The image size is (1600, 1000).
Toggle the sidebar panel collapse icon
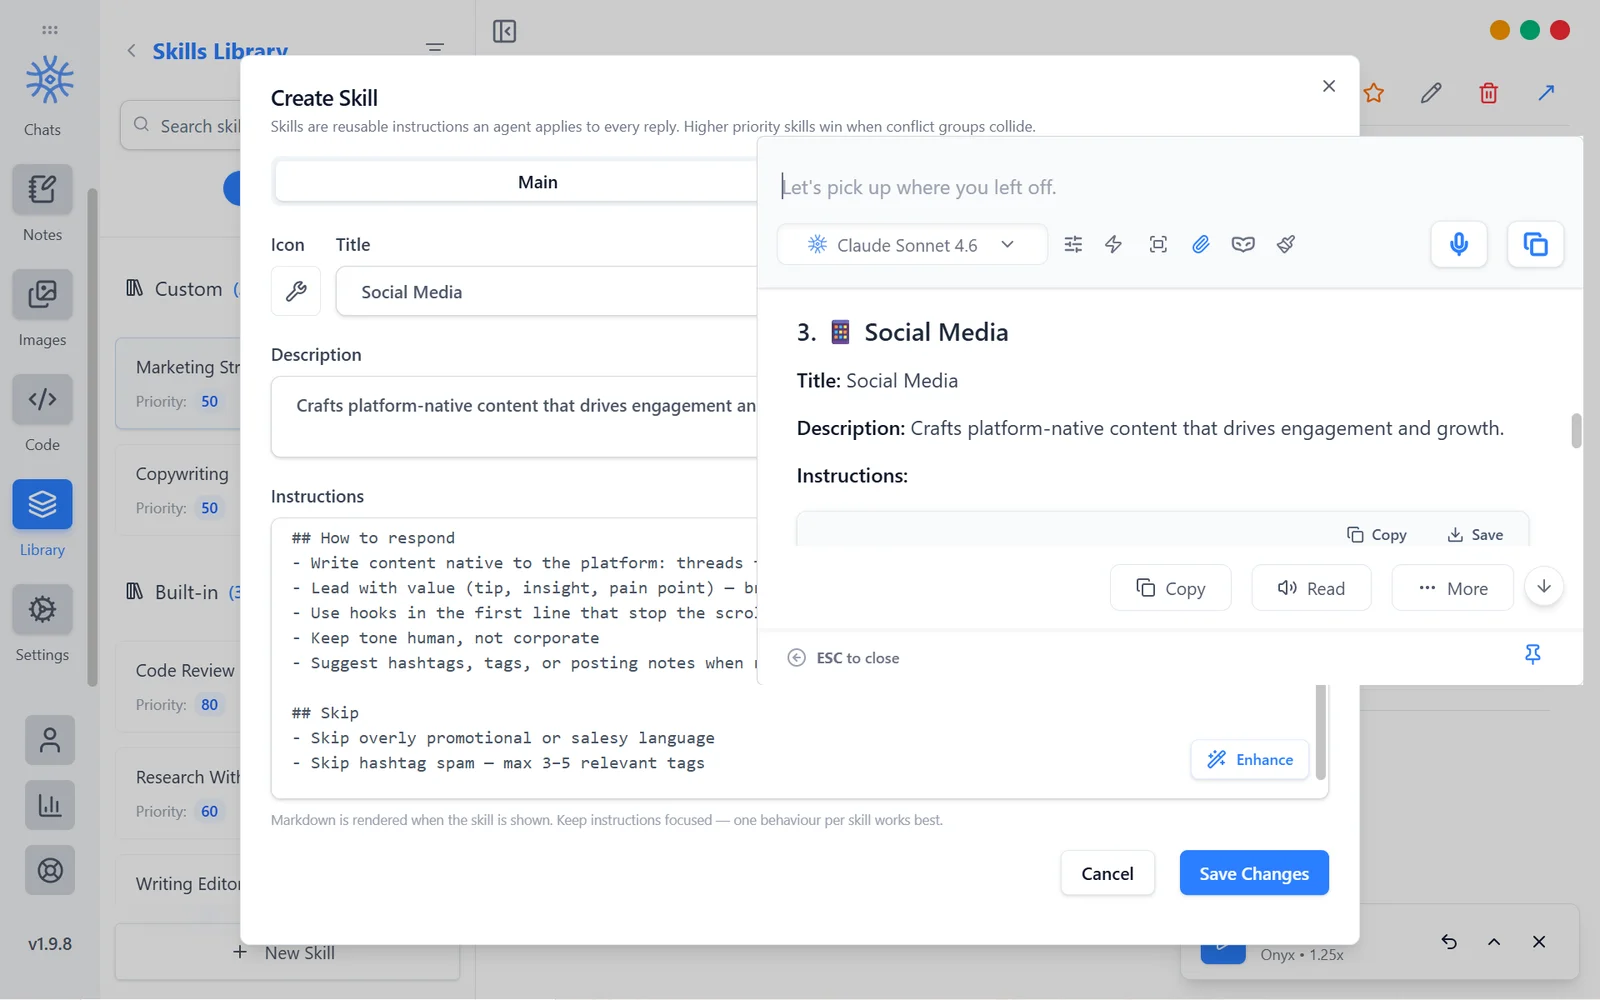[505, 31]
